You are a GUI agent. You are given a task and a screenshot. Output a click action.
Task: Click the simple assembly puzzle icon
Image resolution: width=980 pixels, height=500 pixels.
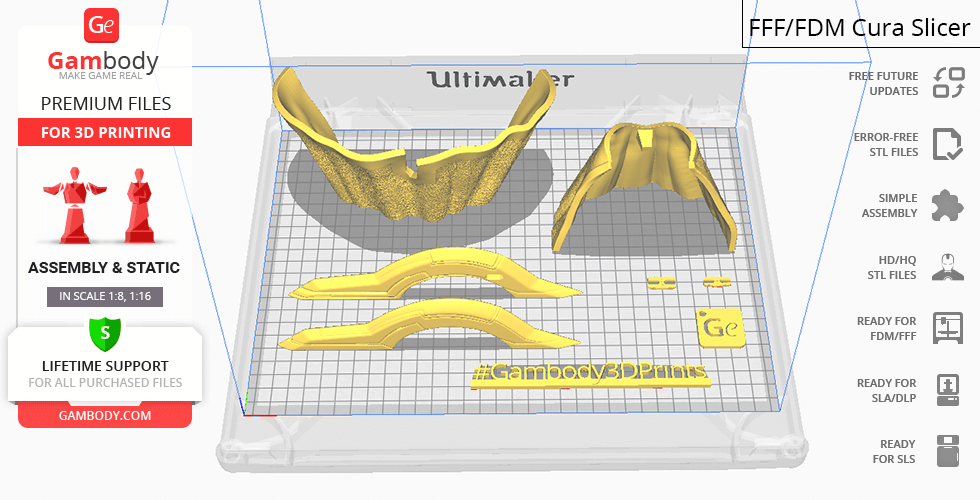947,206
